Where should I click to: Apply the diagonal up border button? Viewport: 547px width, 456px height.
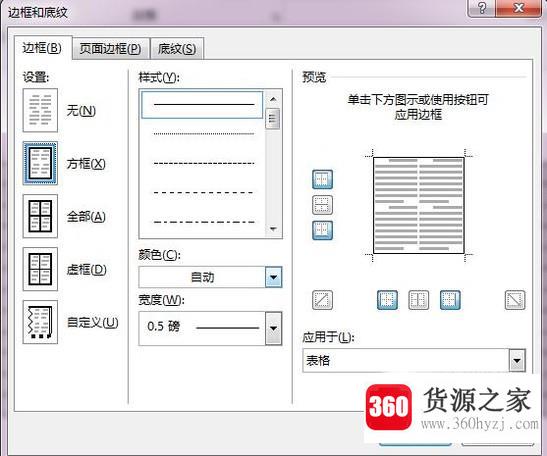pyautogui.click(x=322, y=300)
